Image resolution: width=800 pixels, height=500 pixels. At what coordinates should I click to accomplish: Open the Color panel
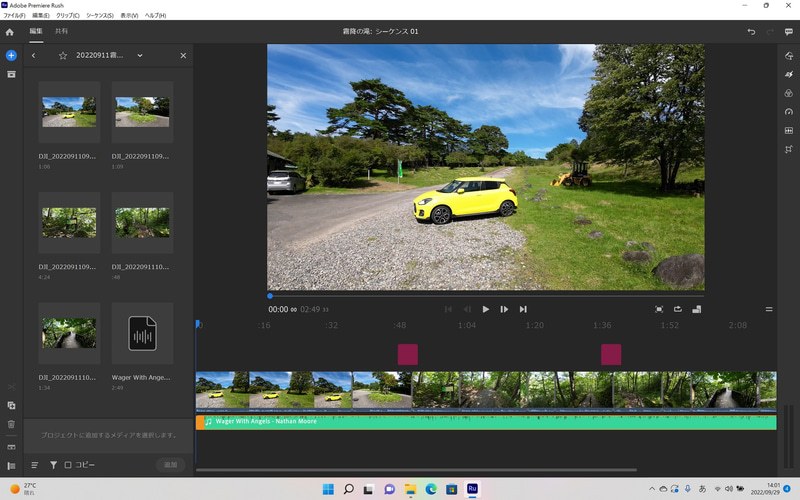(x=788, y=93)
